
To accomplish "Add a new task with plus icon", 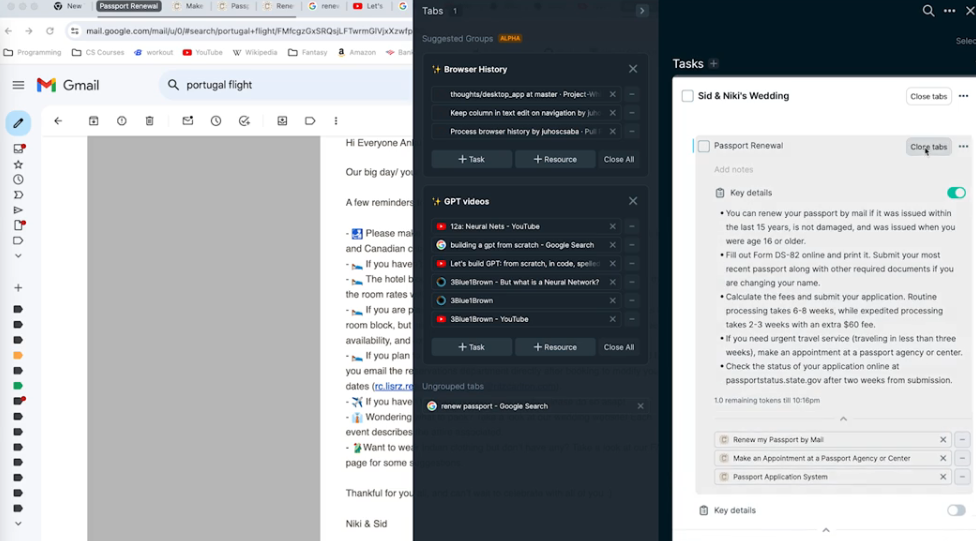I will [714, 64].
